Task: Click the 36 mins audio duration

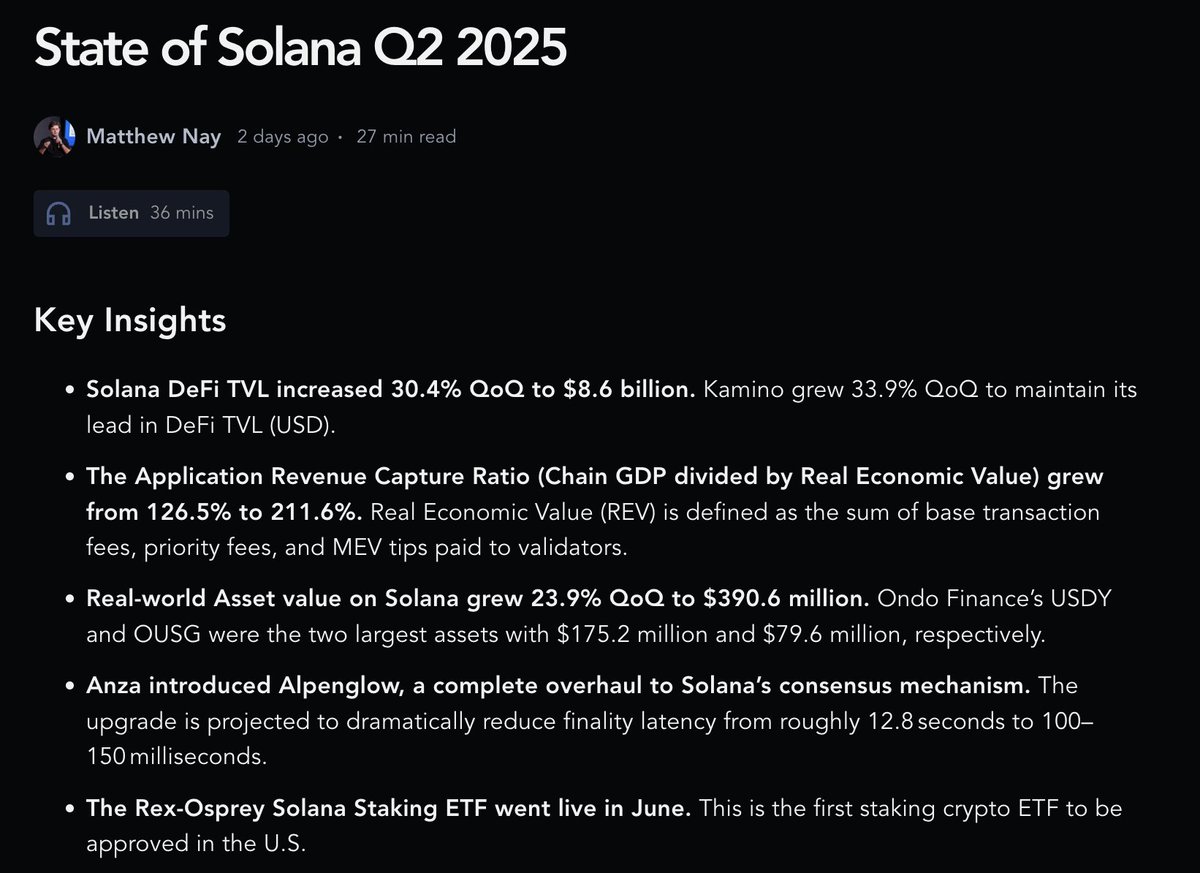Action: tap(182, 212)
